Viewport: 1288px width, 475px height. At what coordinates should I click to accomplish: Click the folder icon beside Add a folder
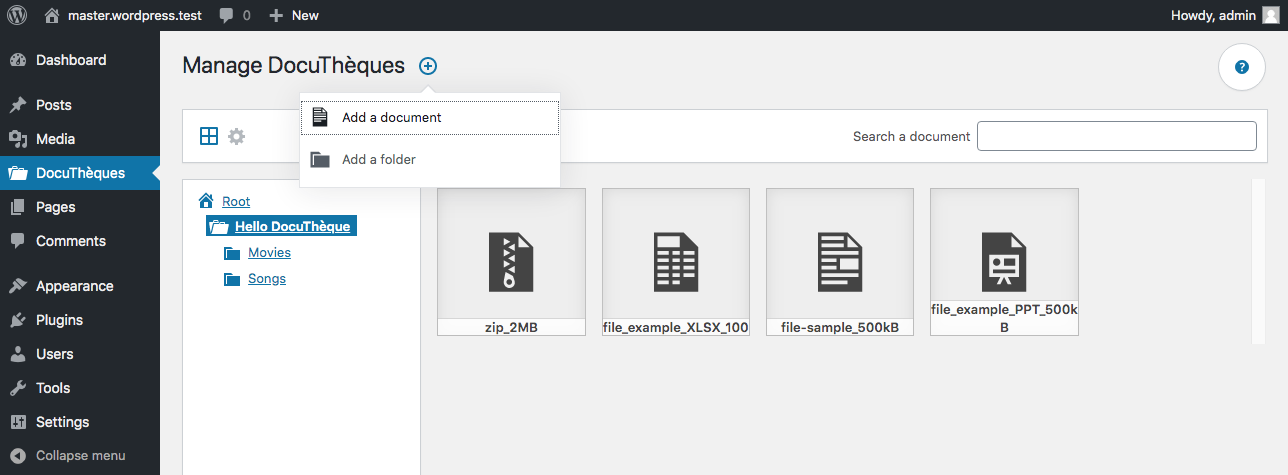click(x=320, y=159)
